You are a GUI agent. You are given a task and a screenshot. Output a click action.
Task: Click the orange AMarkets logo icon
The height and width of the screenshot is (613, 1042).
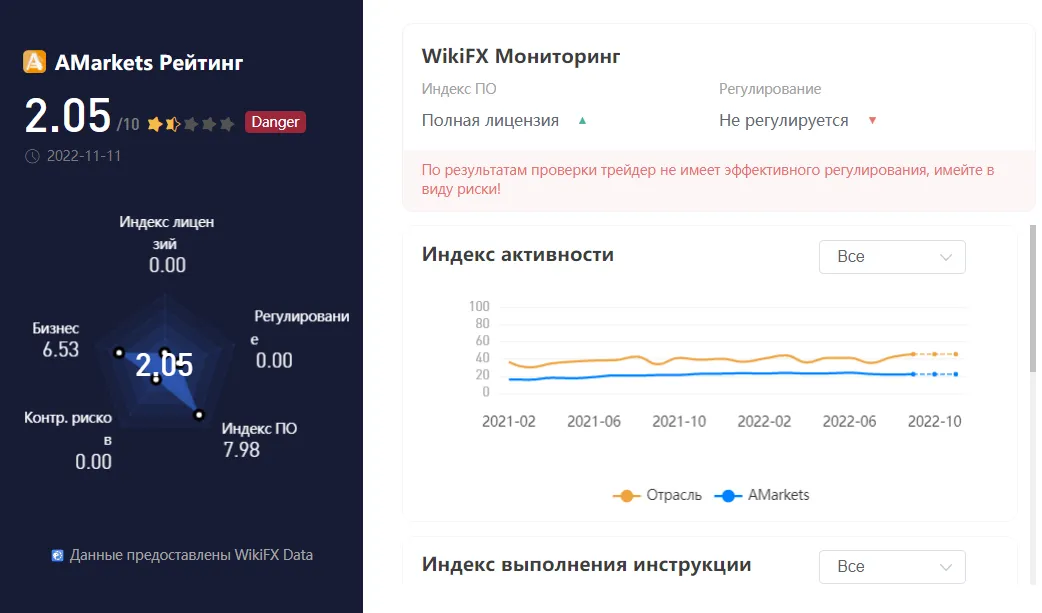click(x=35, y=61)
